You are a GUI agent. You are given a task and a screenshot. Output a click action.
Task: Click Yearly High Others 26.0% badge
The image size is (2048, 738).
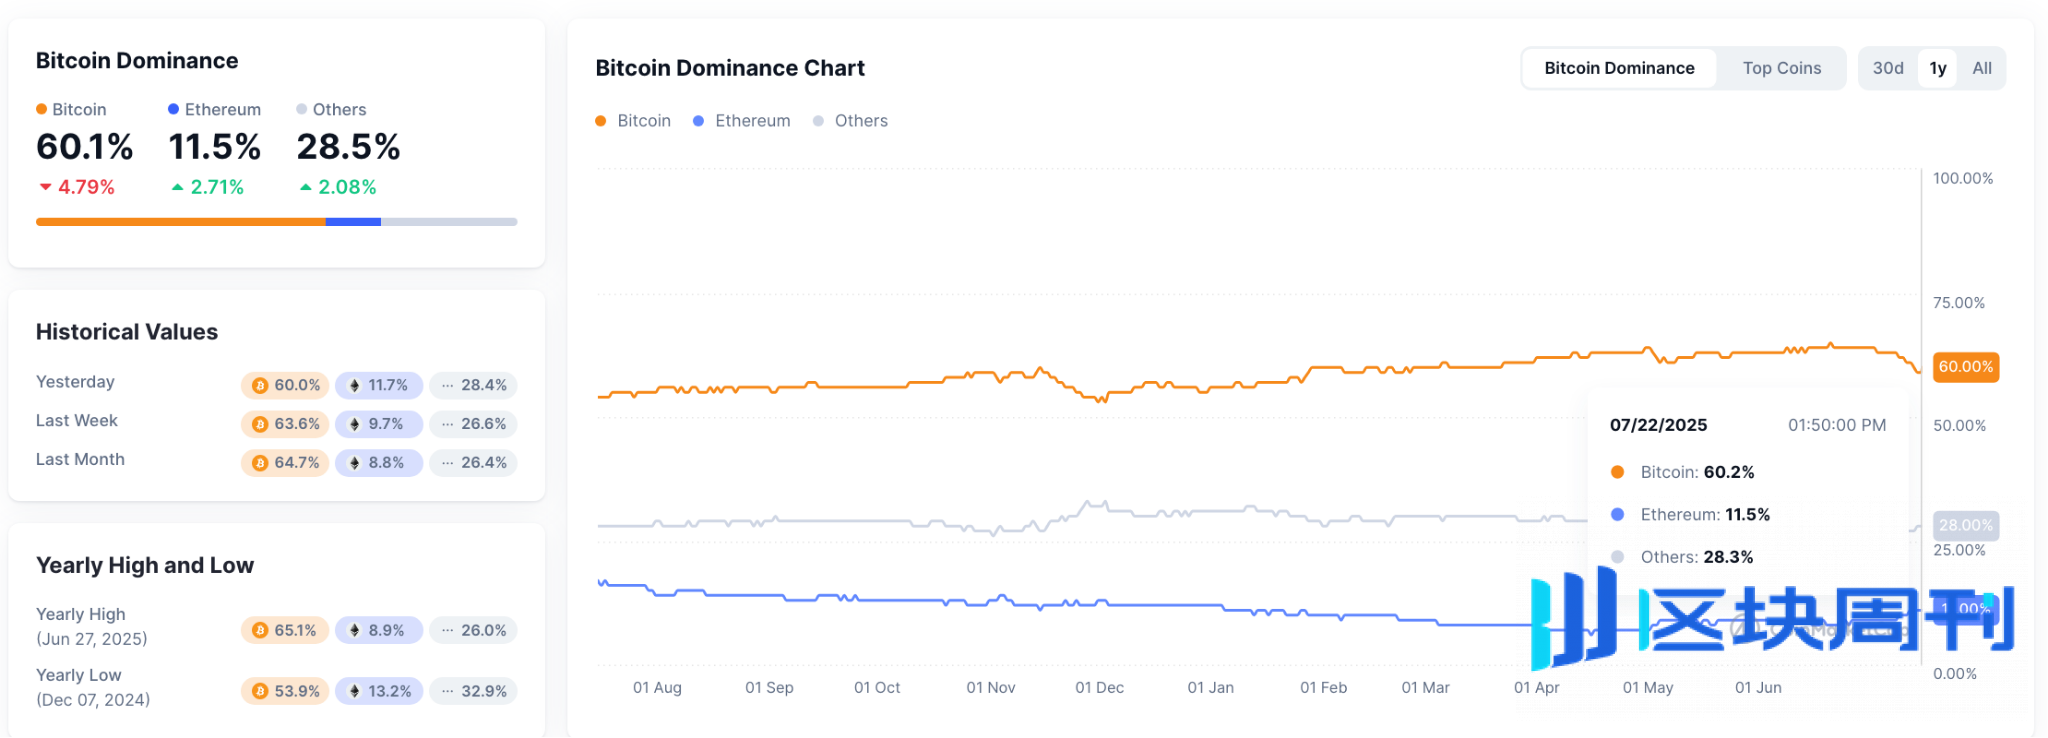click(473, 630)
